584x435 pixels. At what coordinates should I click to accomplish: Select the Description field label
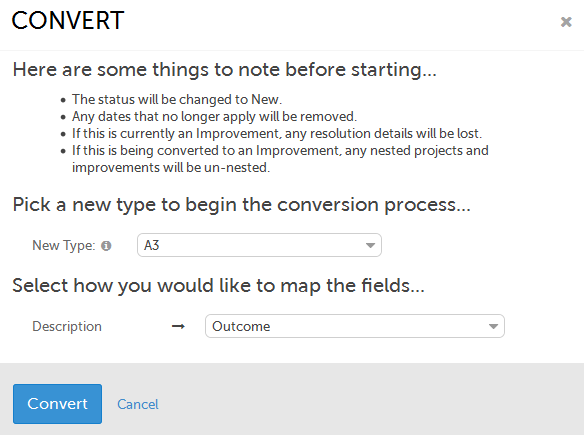point(67,326)
